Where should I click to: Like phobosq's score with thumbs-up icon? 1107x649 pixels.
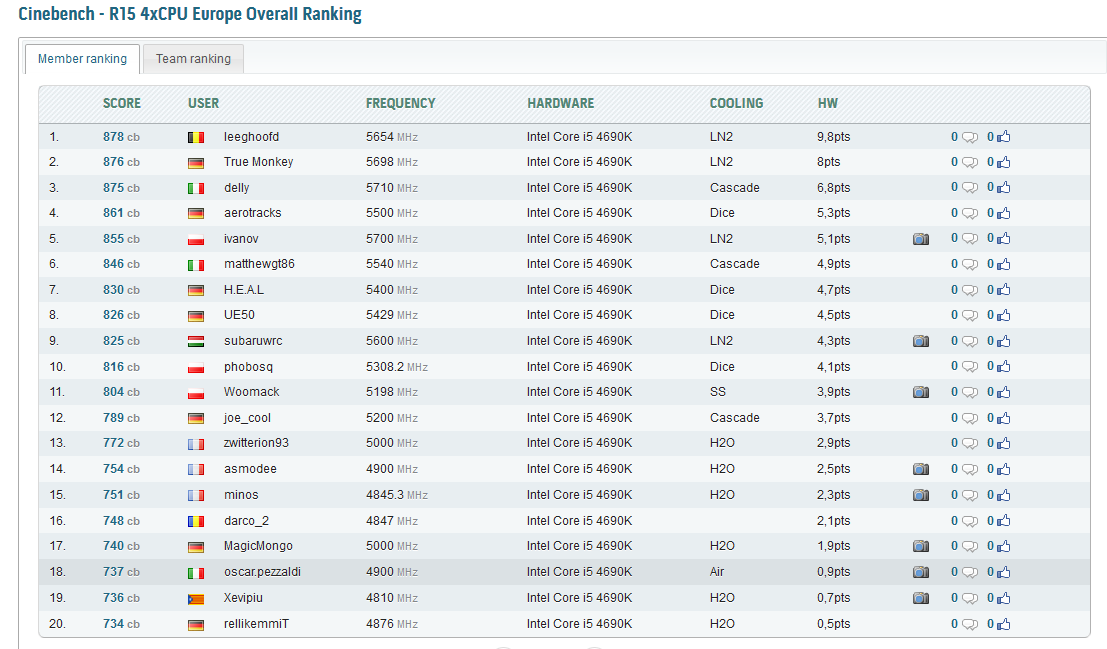(x=1004, y=366)
